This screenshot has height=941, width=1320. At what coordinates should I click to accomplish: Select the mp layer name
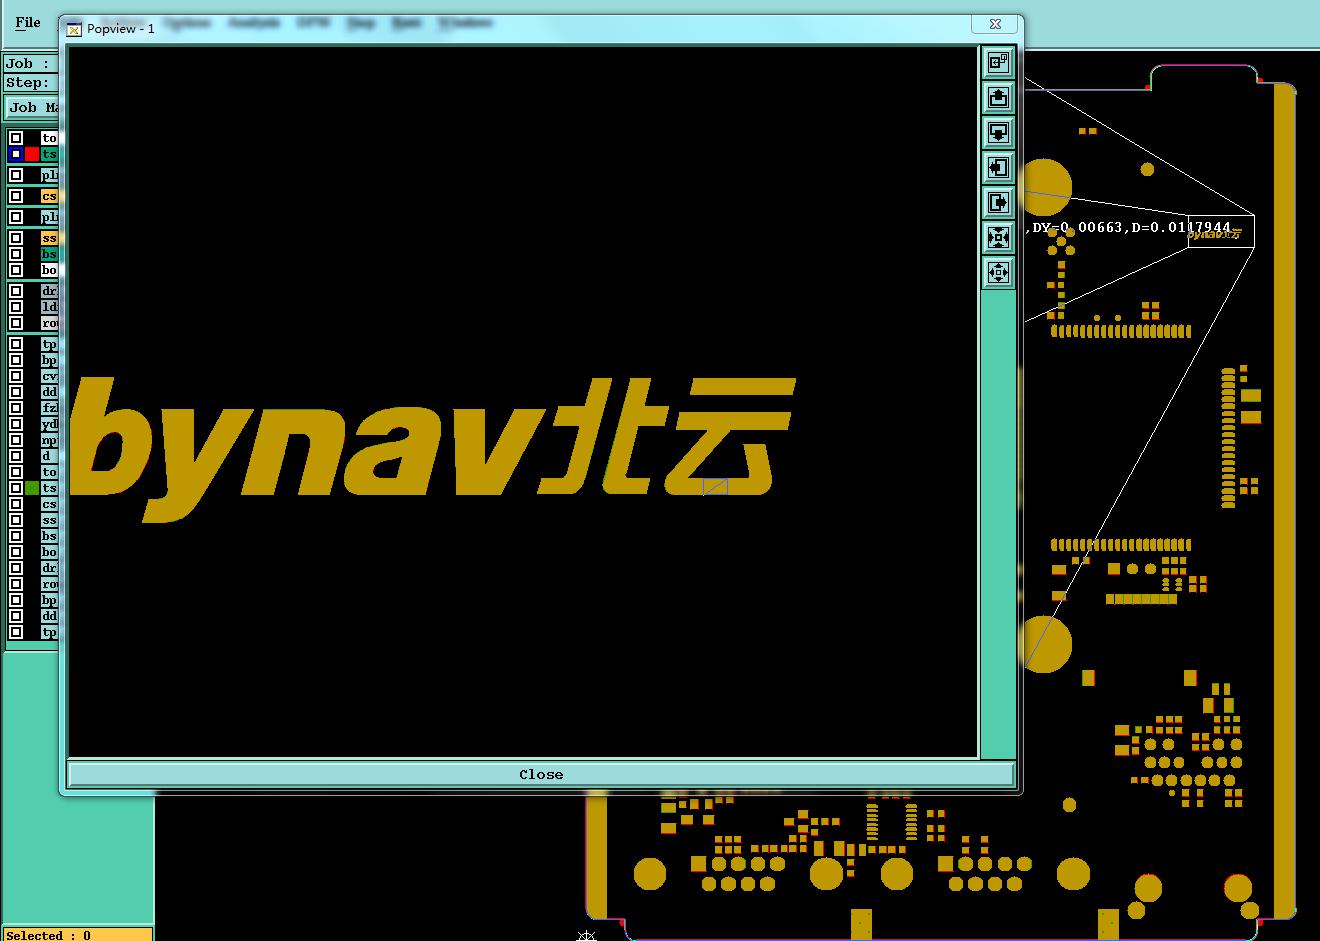[49, 440]
